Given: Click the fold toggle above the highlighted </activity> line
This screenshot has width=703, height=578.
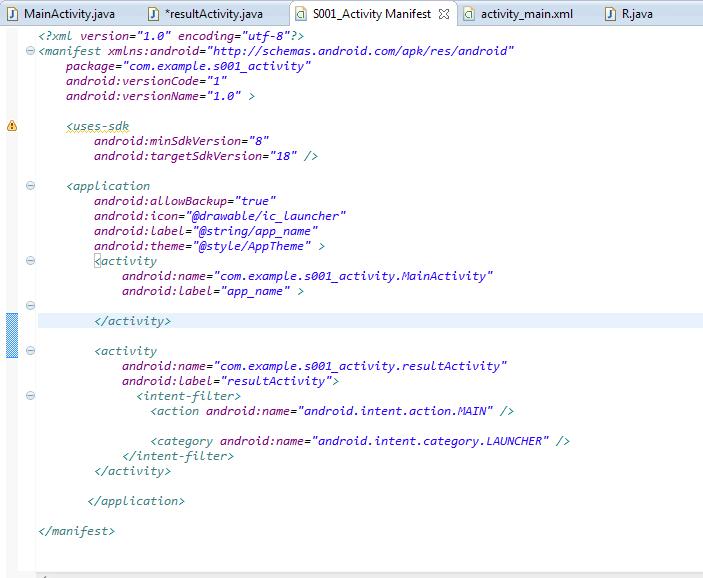Looking at the screenshot, I should click(x=30, y=306).
